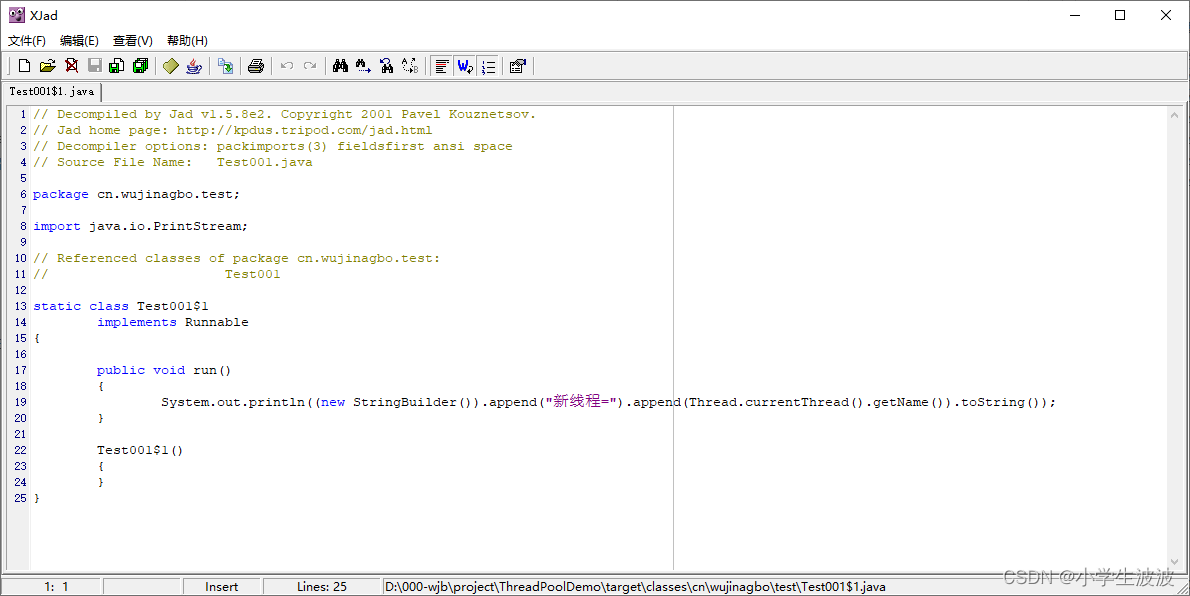Click Find Previous binoculars icon
This screenshot has width=1190, height=596.
(387, 66)
